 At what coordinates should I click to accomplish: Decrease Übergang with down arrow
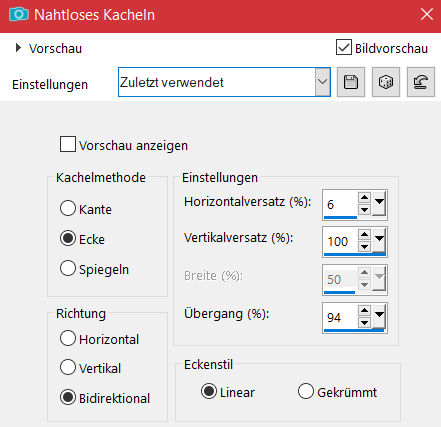click(x=364, y=323)
